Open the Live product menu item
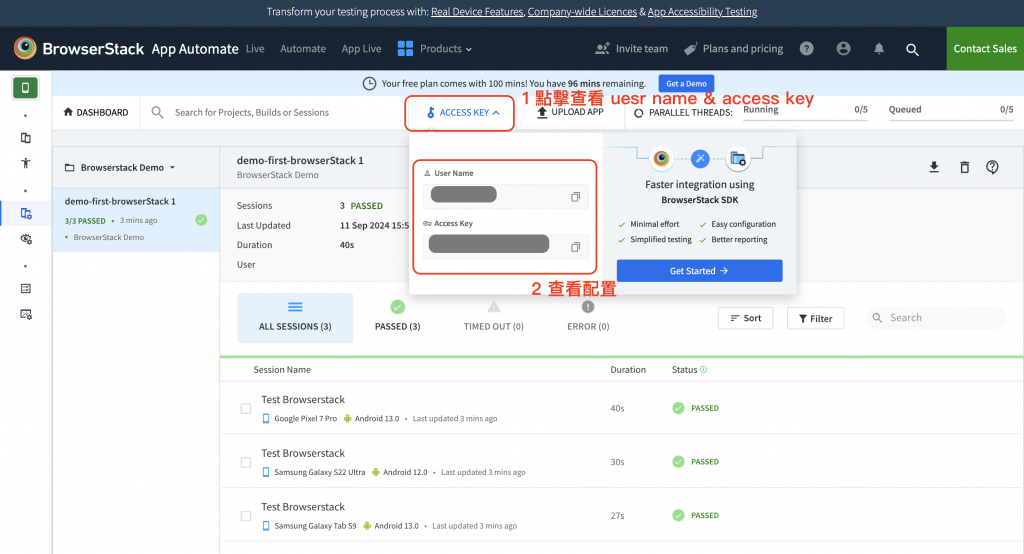The height and width of the screenshot is (554, 1024). [255, 48]
